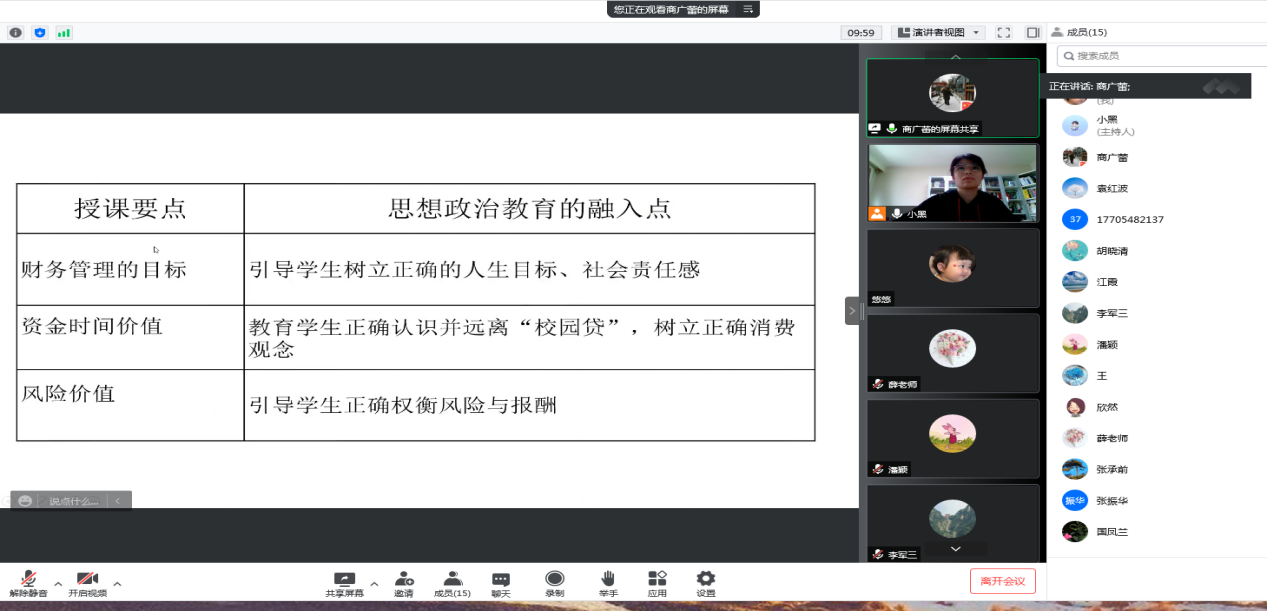Unmute the microphone (解除静音)

(29, 580)
